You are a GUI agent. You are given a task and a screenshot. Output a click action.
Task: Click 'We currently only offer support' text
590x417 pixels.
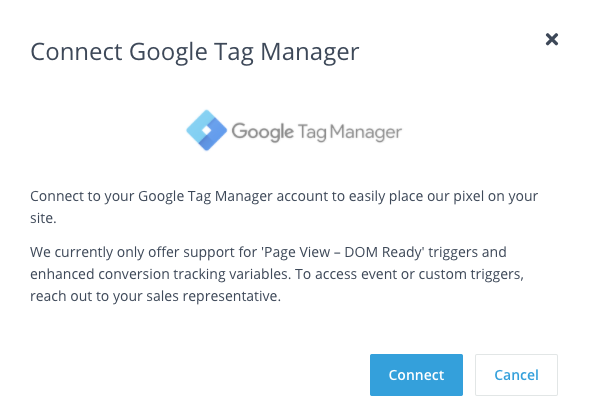pos(143,252)
